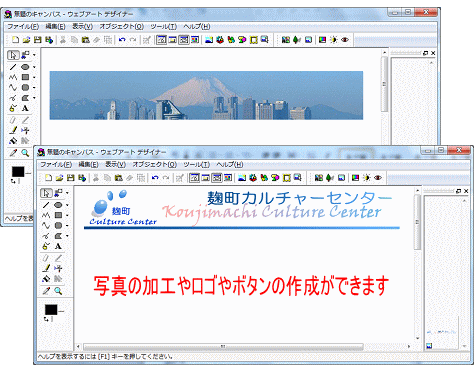
Task: Toggle fourth colorful view button in front window toolbar
Action: click(228, 178)
